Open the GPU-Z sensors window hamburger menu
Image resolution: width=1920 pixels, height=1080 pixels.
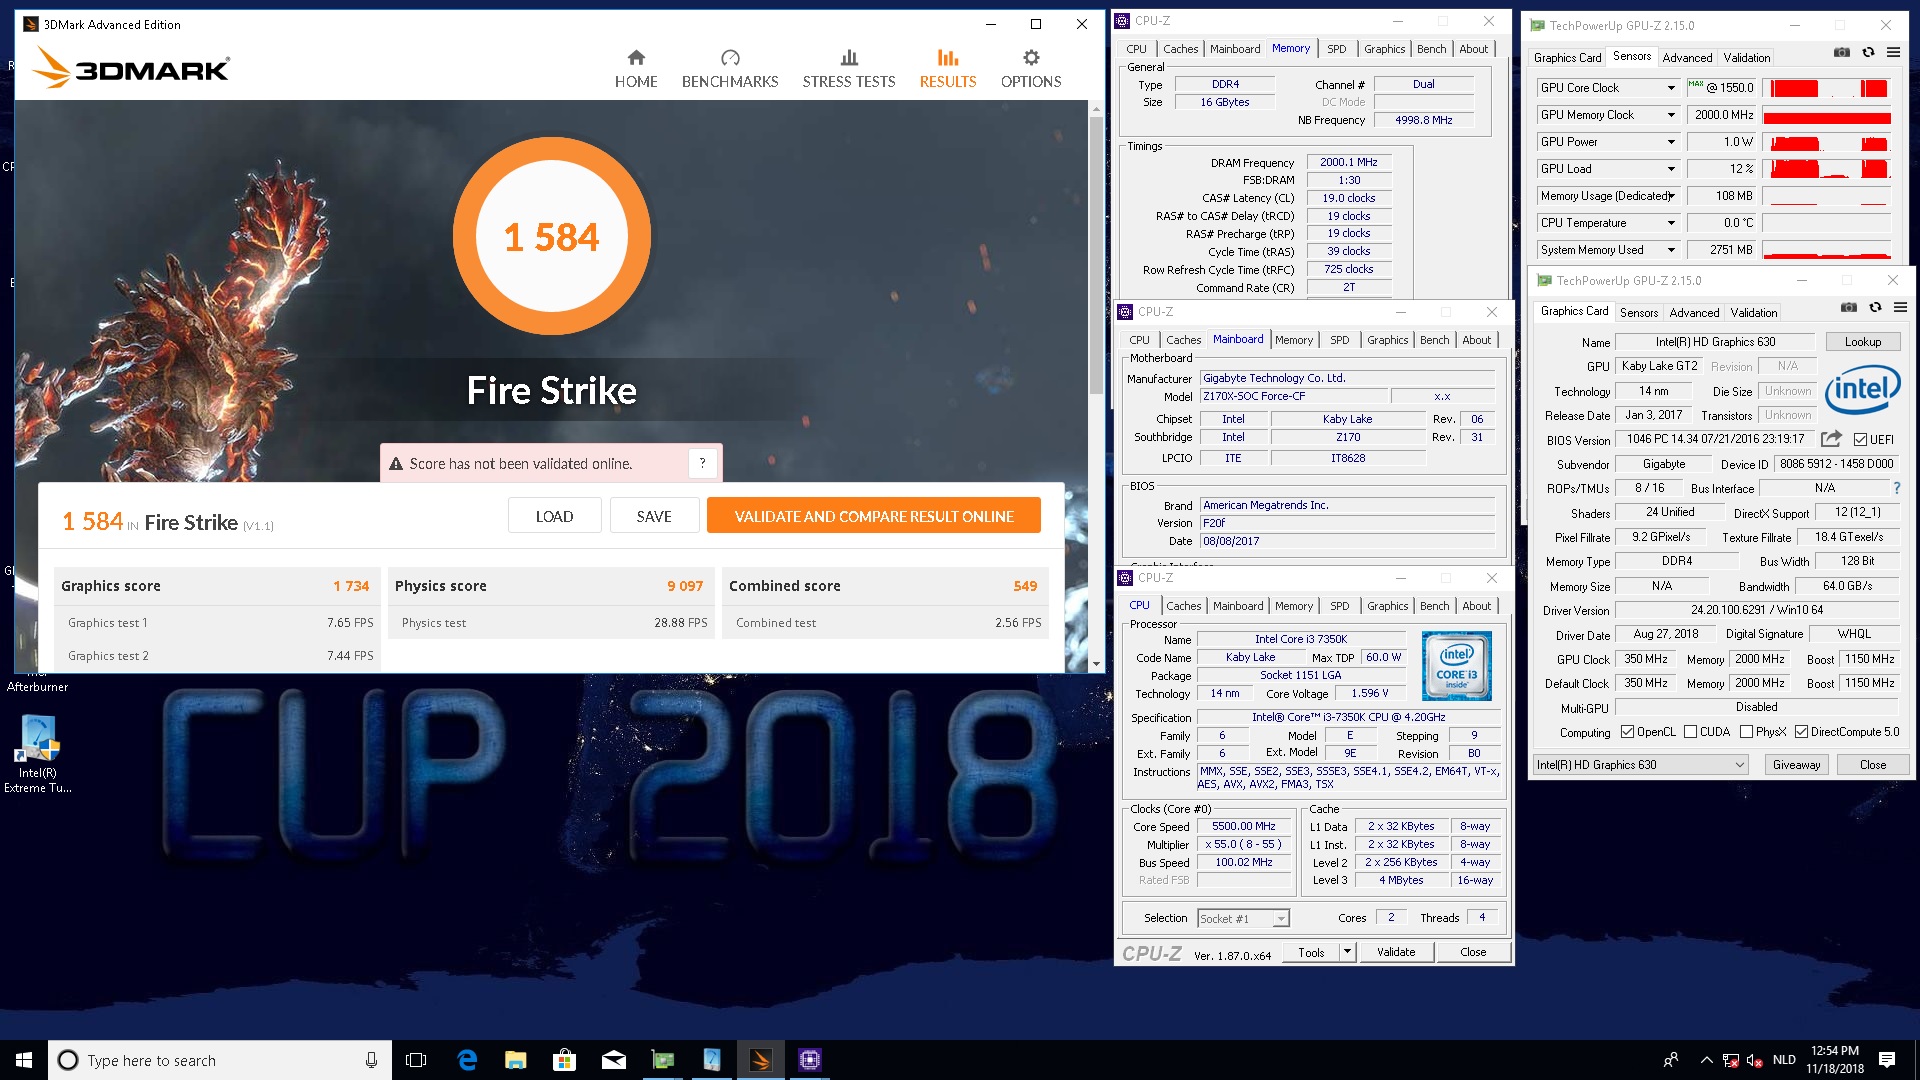click(x=1894, y=52)
